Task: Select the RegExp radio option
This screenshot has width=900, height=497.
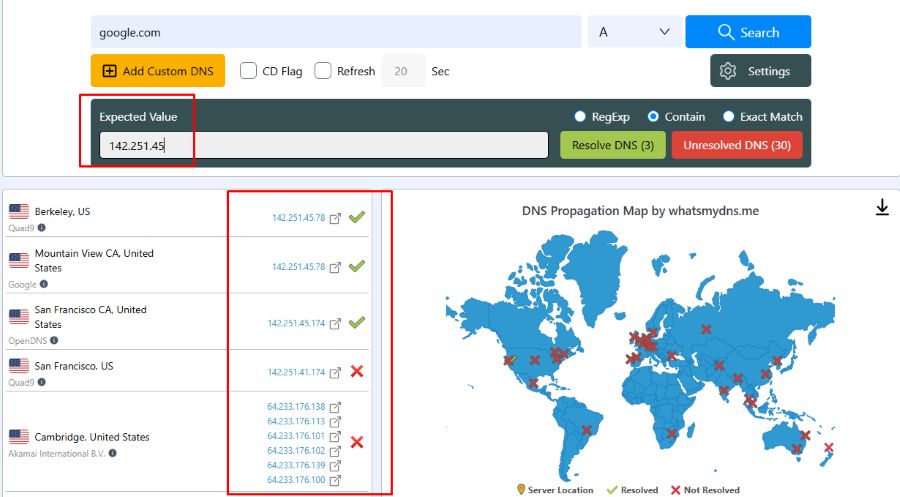Action: (x=580, y=117)
